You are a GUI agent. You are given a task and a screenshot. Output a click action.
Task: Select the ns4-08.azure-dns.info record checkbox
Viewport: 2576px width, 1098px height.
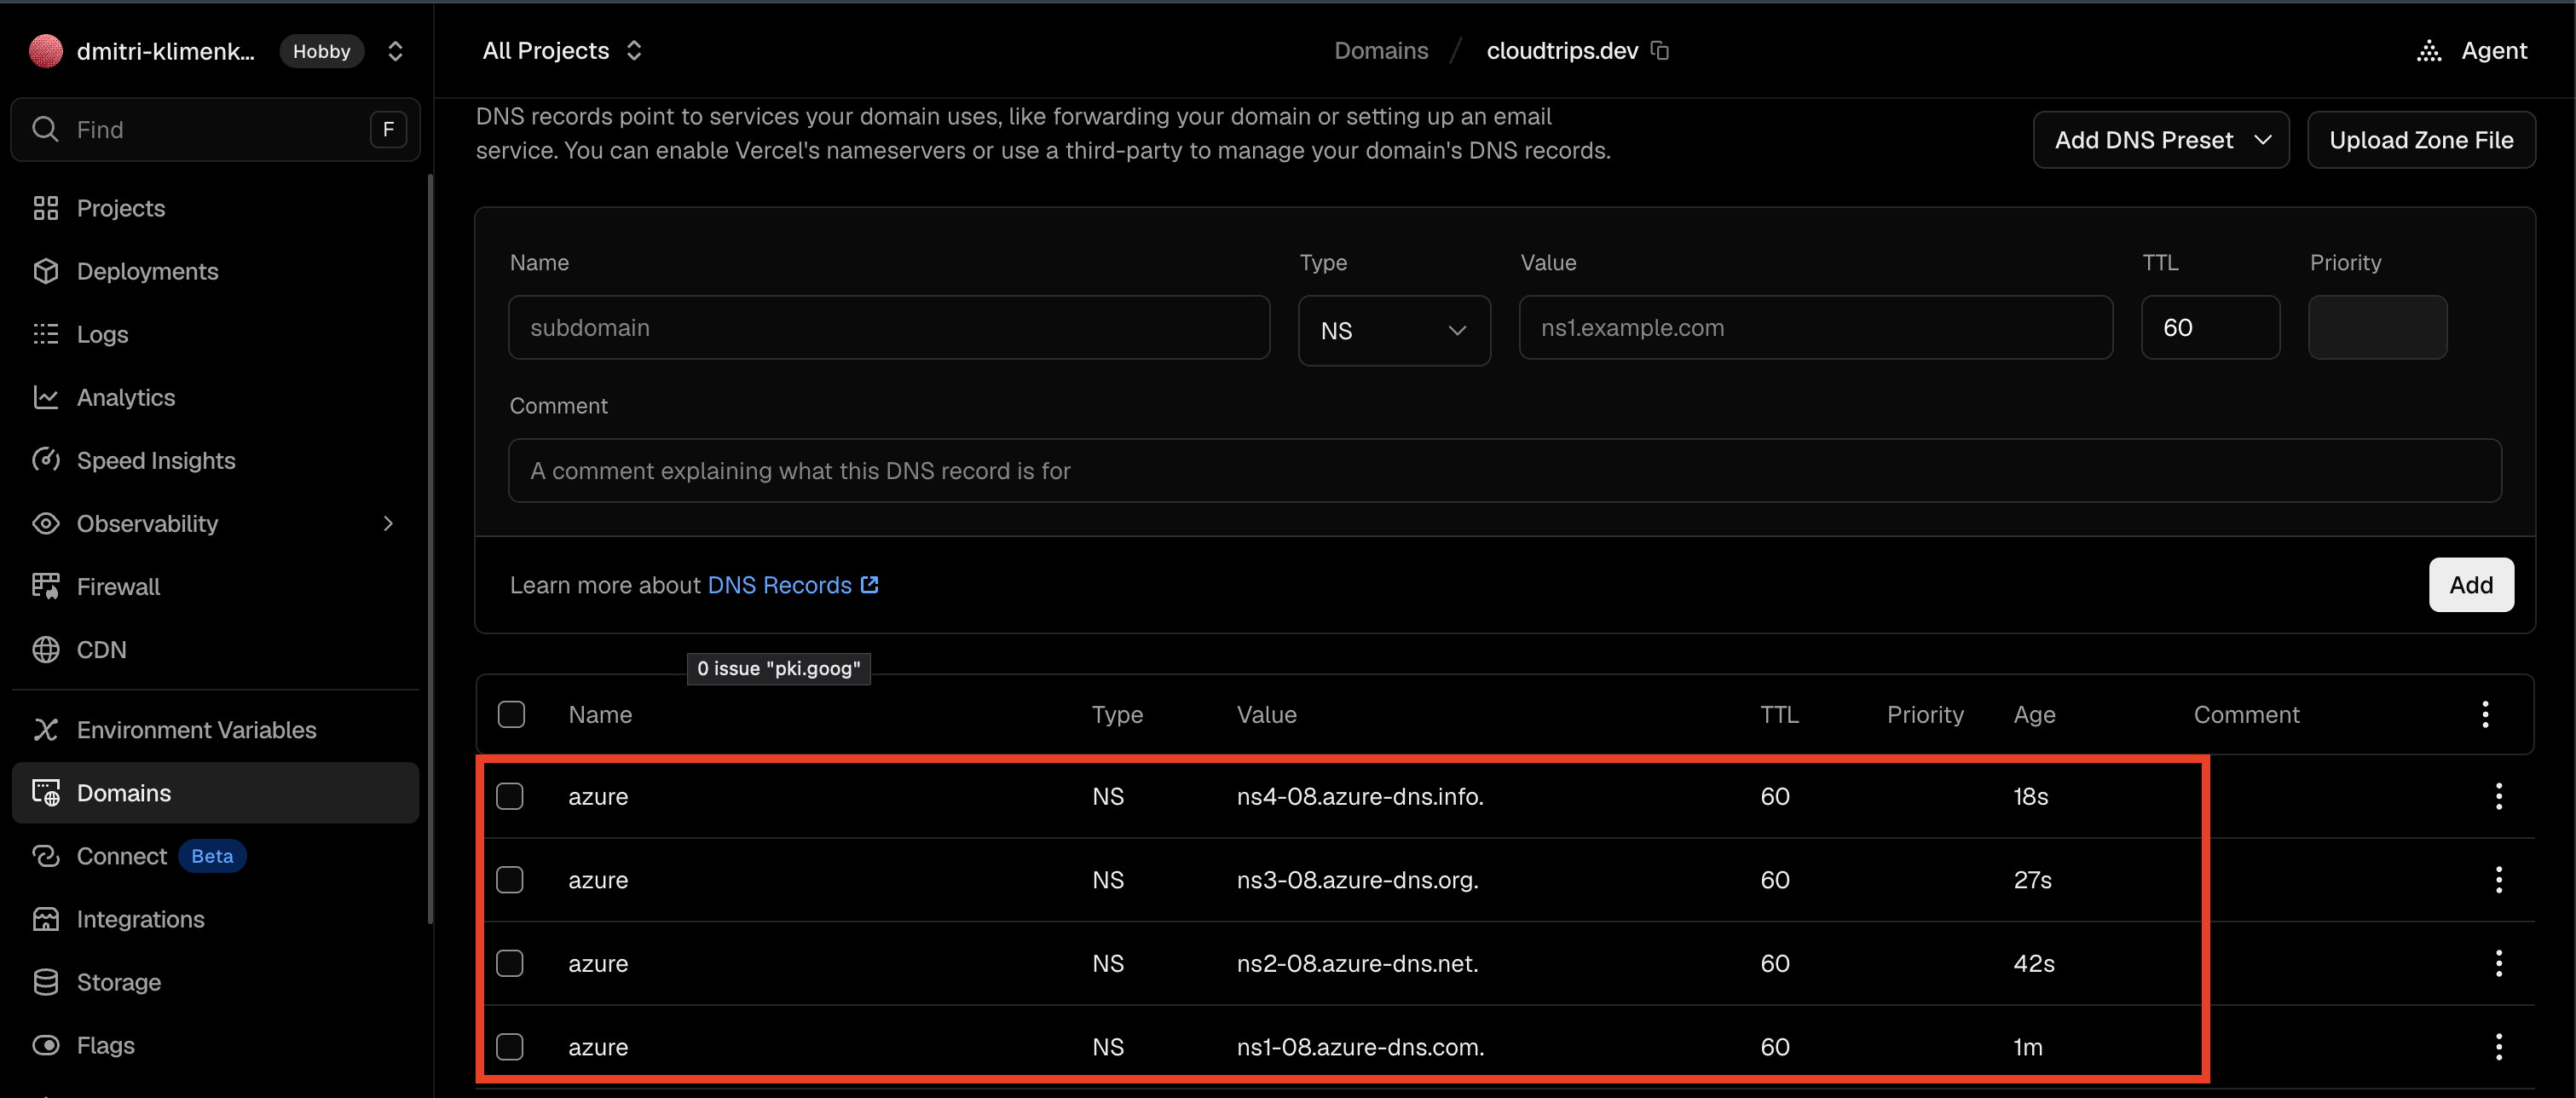coord(510,796)
